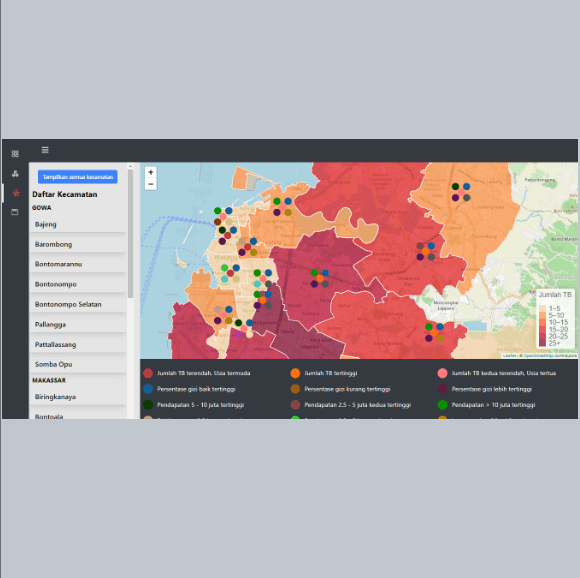
Task: Click brown Persentase gizi kurang legend dot
Action: (295, 389)
